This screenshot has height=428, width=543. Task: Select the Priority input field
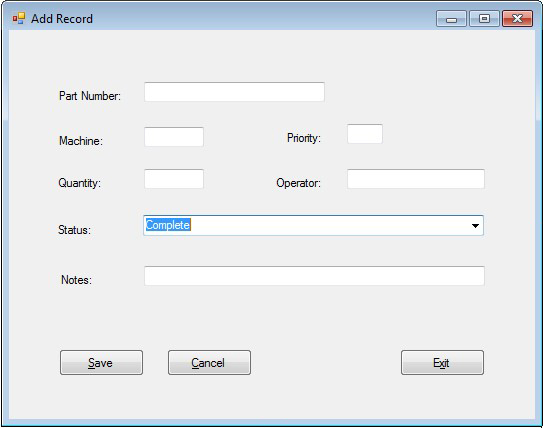[x=365, y=134]
